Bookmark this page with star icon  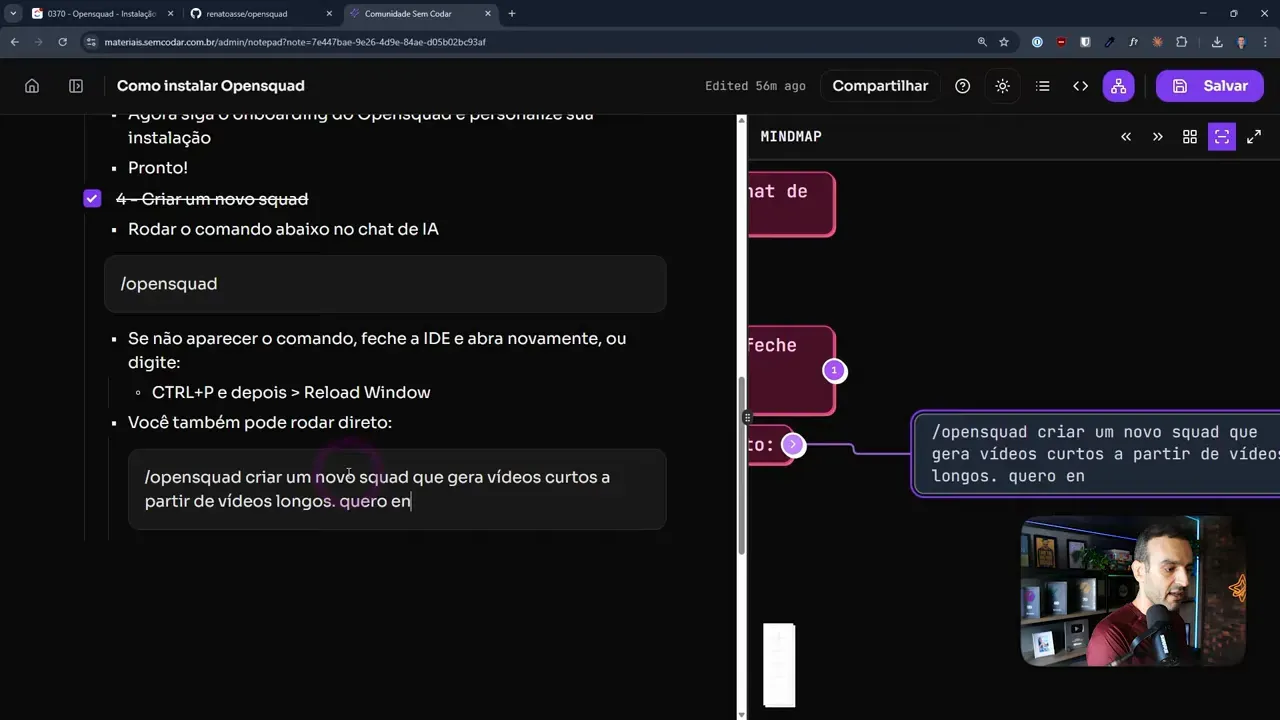1004,42
